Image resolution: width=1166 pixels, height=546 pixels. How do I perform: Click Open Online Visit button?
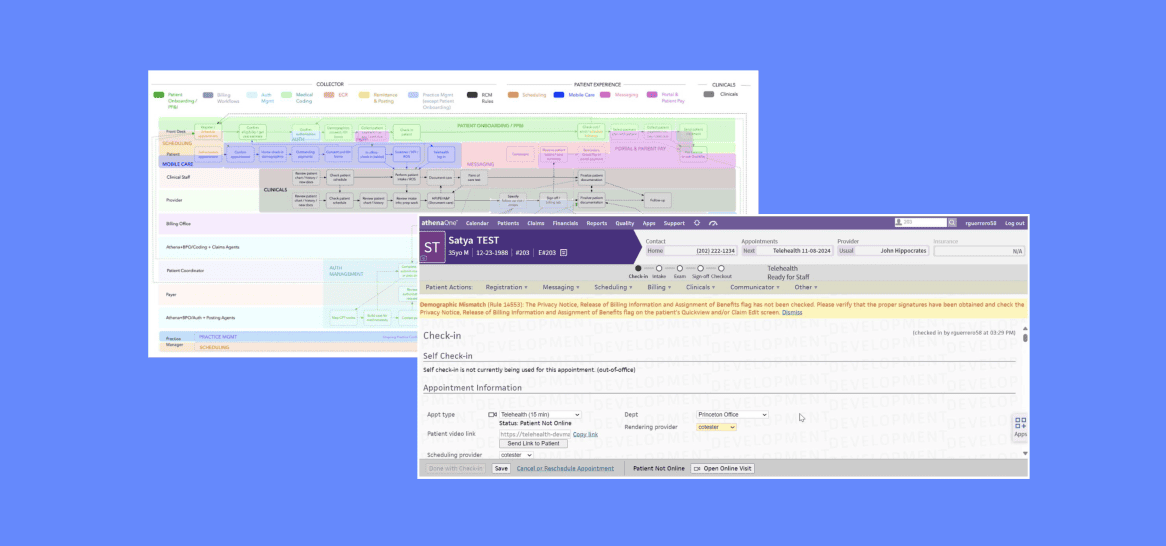[x=723, y=468]
